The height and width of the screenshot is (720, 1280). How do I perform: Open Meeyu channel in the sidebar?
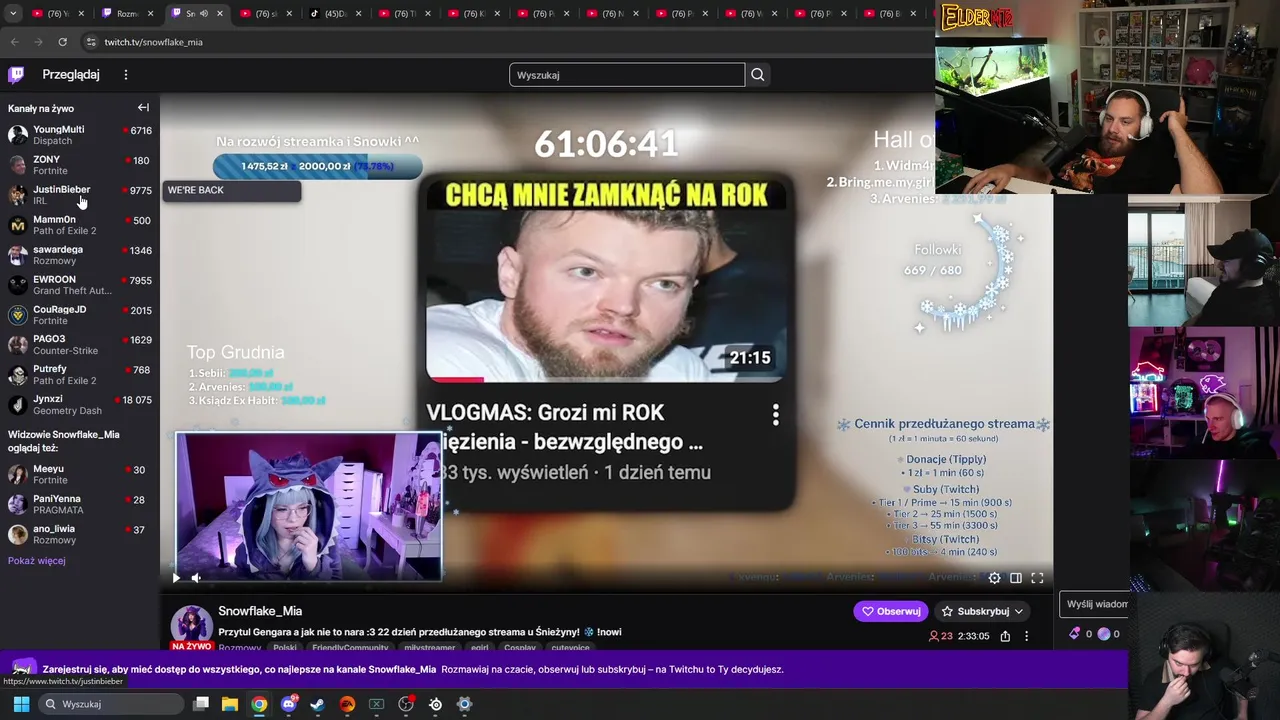80,474
